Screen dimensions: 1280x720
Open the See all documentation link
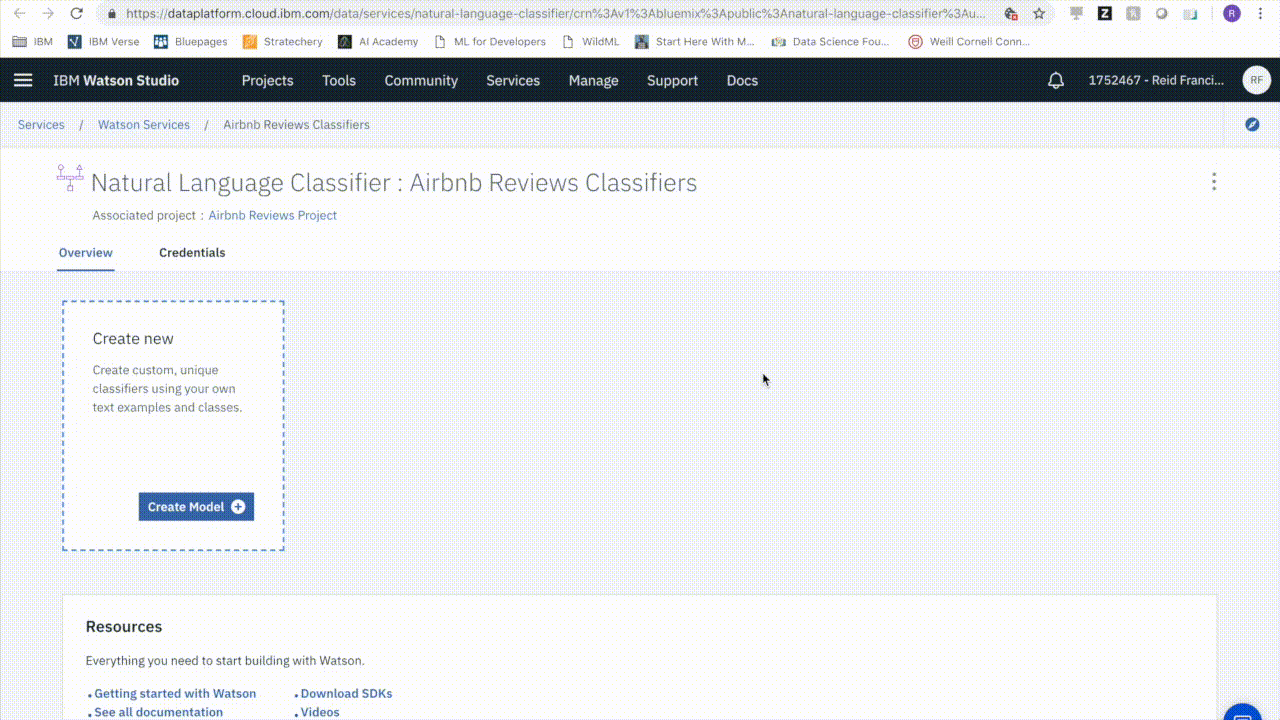coord(159,712)
